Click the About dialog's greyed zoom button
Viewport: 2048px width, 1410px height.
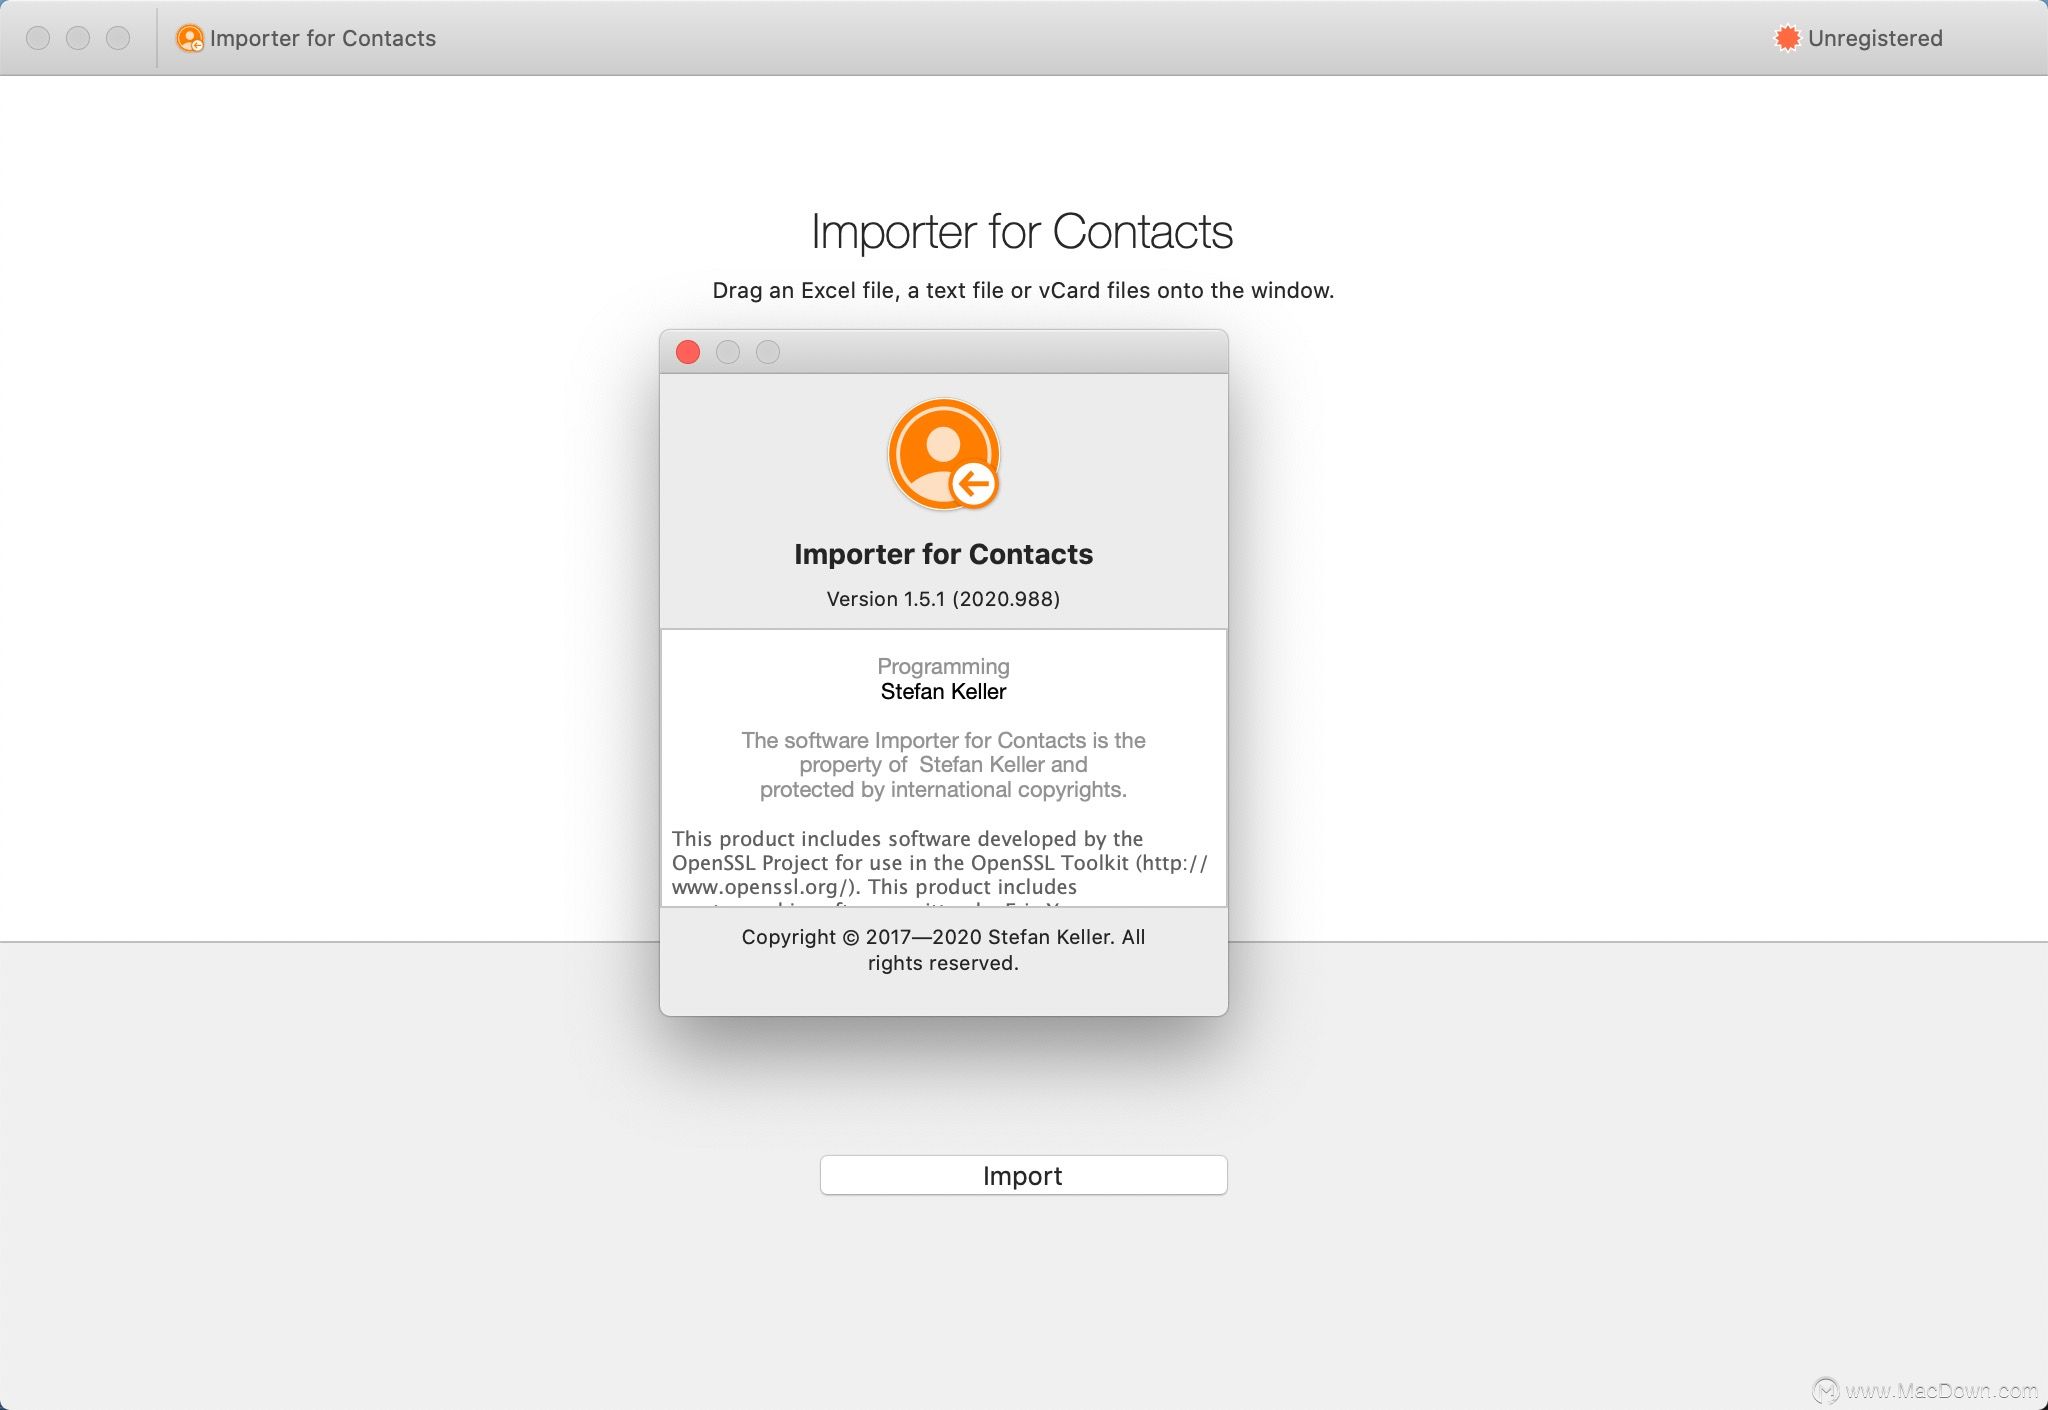click(768, 352)
